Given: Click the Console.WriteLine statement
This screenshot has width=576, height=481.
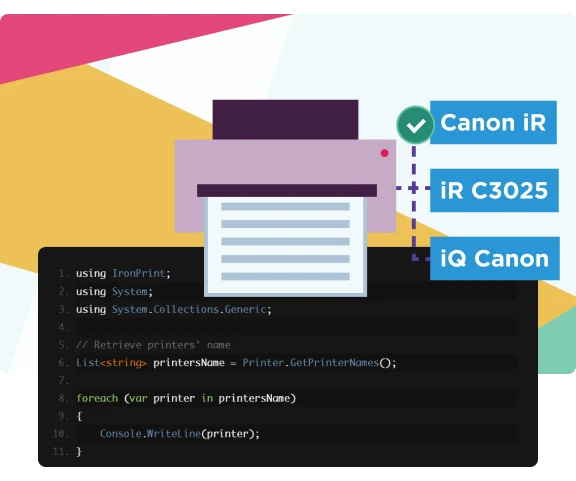Looking at the screenshot, I should pos(180,434).
